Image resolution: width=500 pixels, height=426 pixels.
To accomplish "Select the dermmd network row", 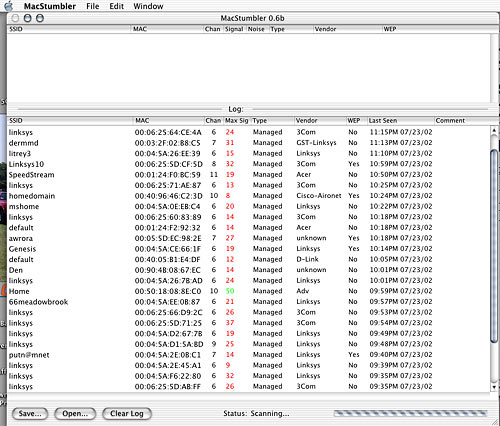I will 249,143.
